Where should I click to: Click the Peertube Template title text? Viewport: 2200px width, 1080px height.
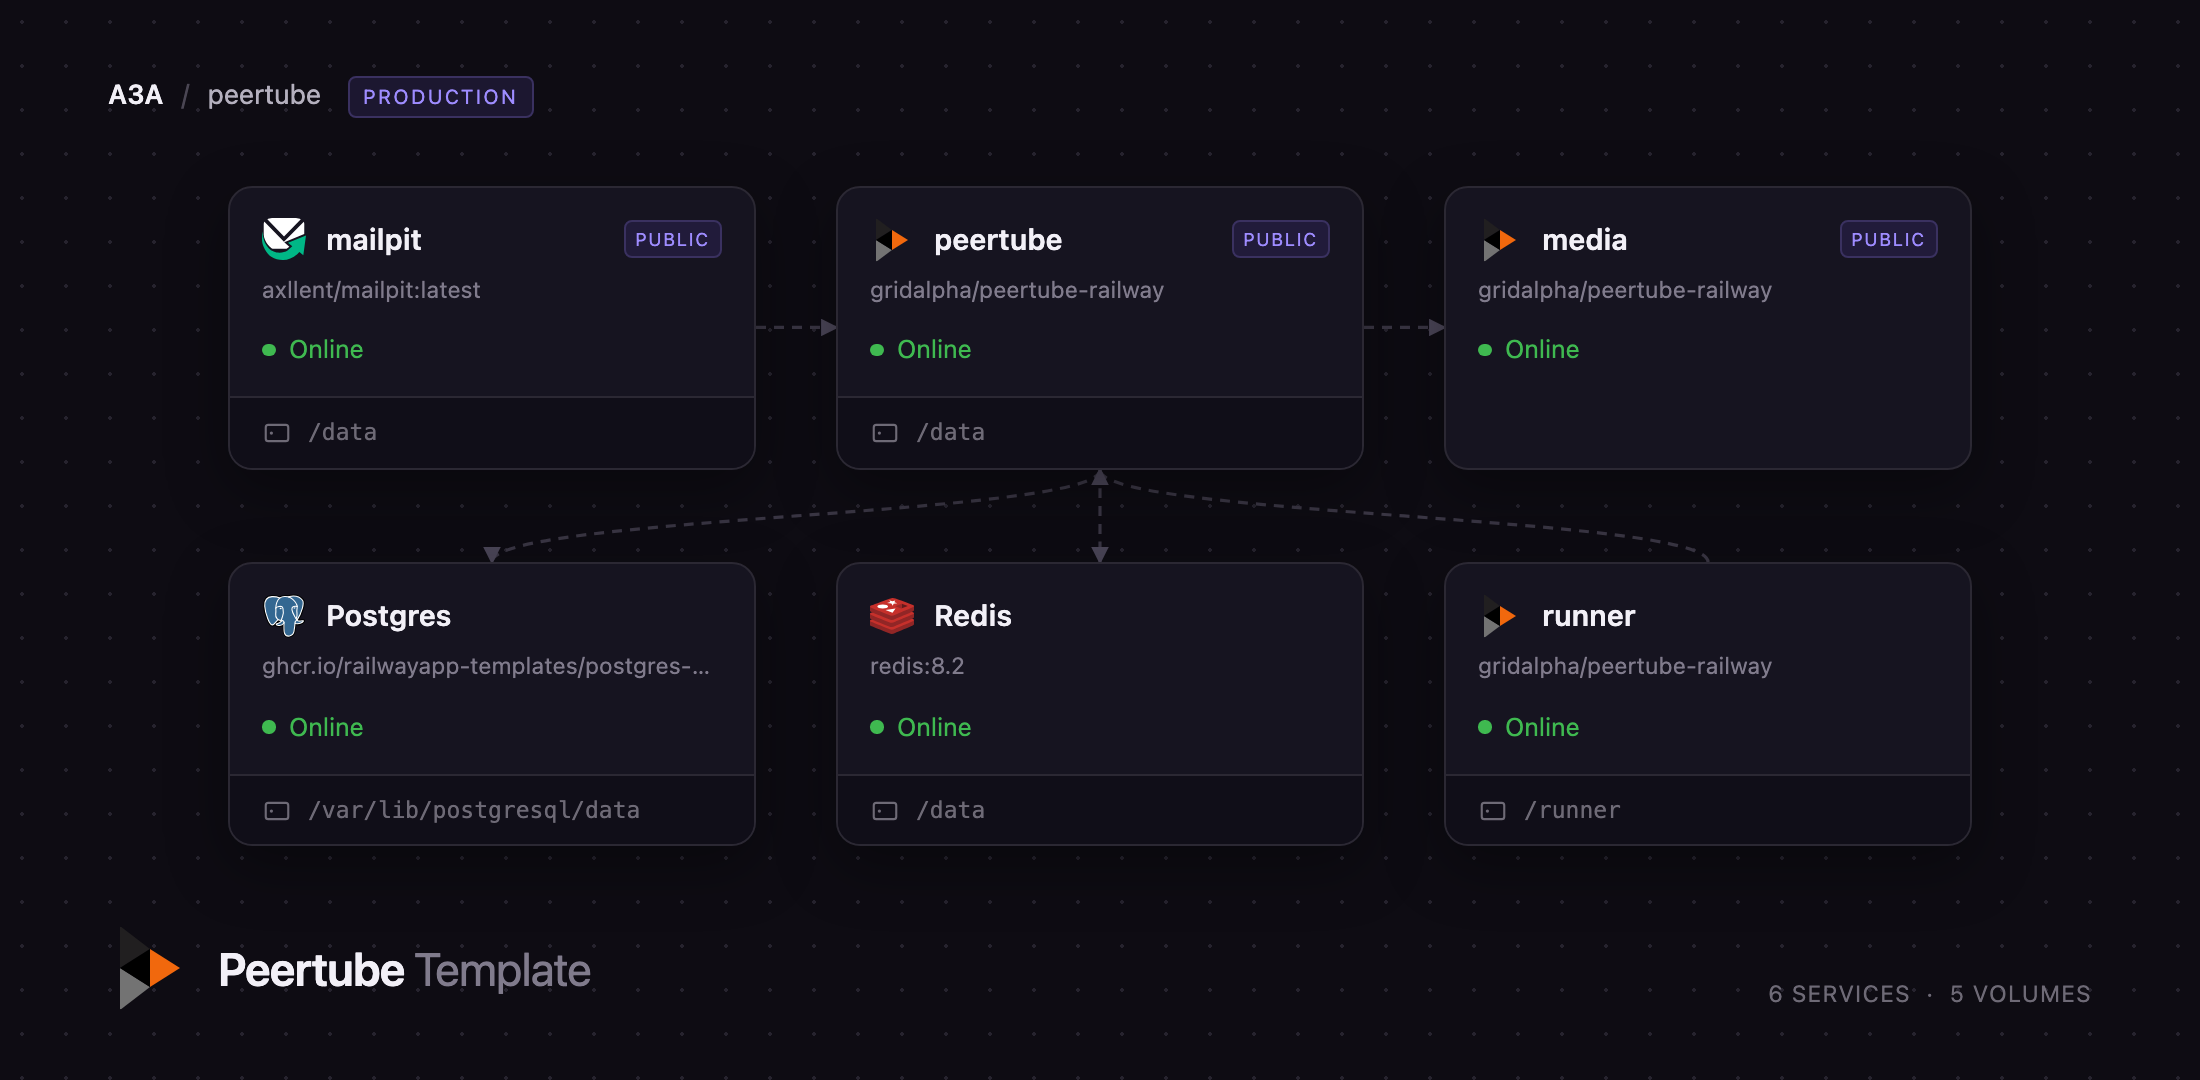pyautogui.click(x=404, y=970)
